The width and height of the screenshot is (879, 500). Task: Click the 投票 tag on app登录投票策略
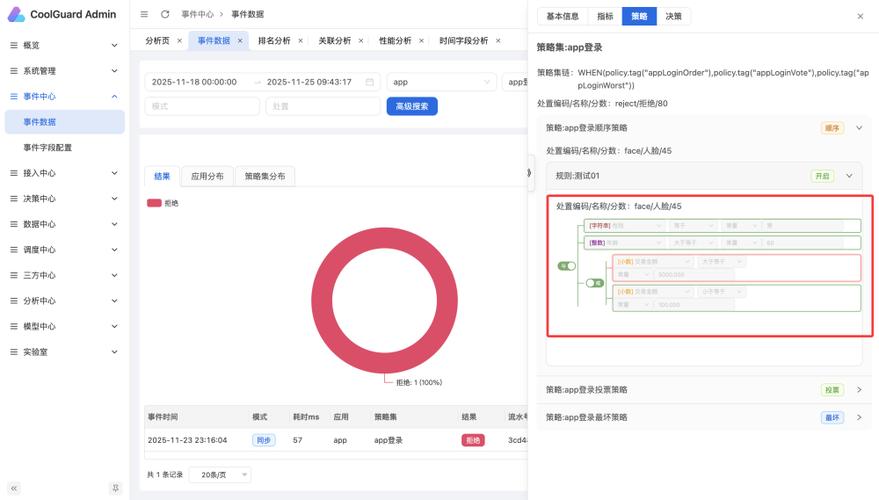[x=832, y=390]
